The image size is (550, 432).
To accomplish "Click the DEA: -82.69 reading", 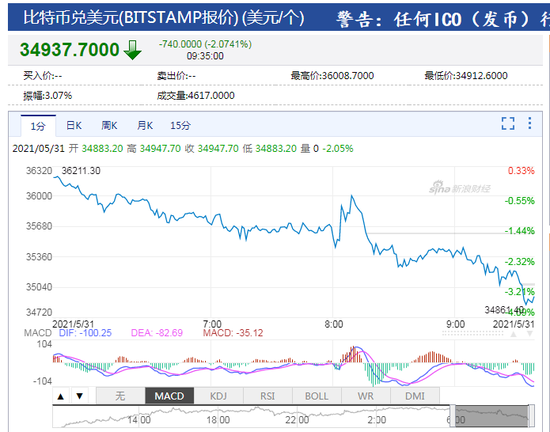I will point(157,333).
